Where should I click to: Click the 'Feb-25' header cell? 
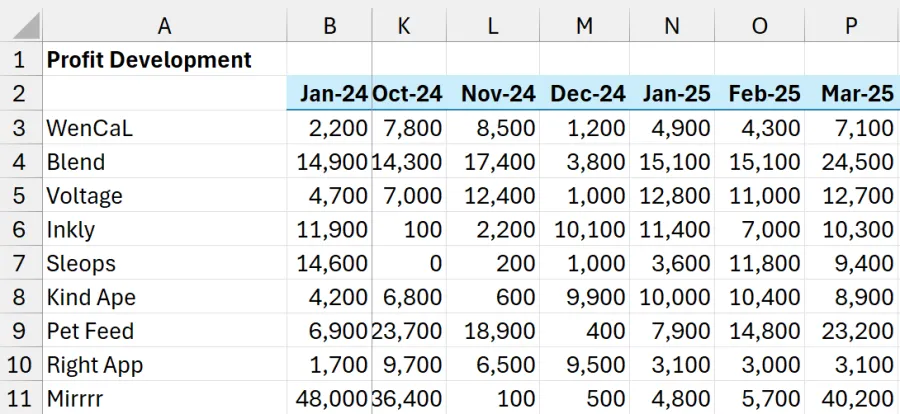(760, 93)
